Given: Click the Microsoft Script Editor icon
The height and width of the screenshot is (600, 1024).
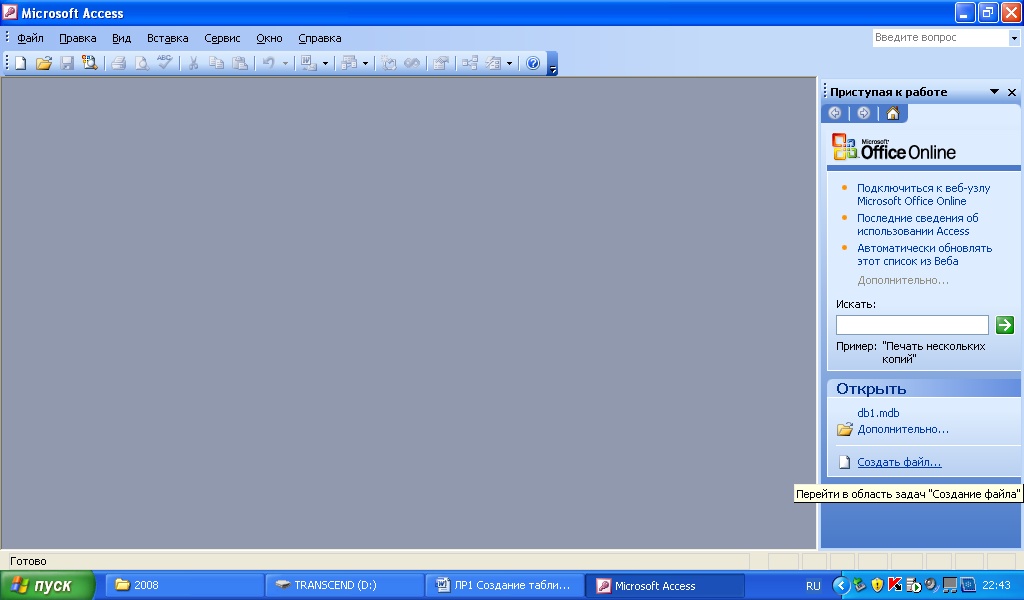Looking at the screenshot, I should tap(411, 63).
